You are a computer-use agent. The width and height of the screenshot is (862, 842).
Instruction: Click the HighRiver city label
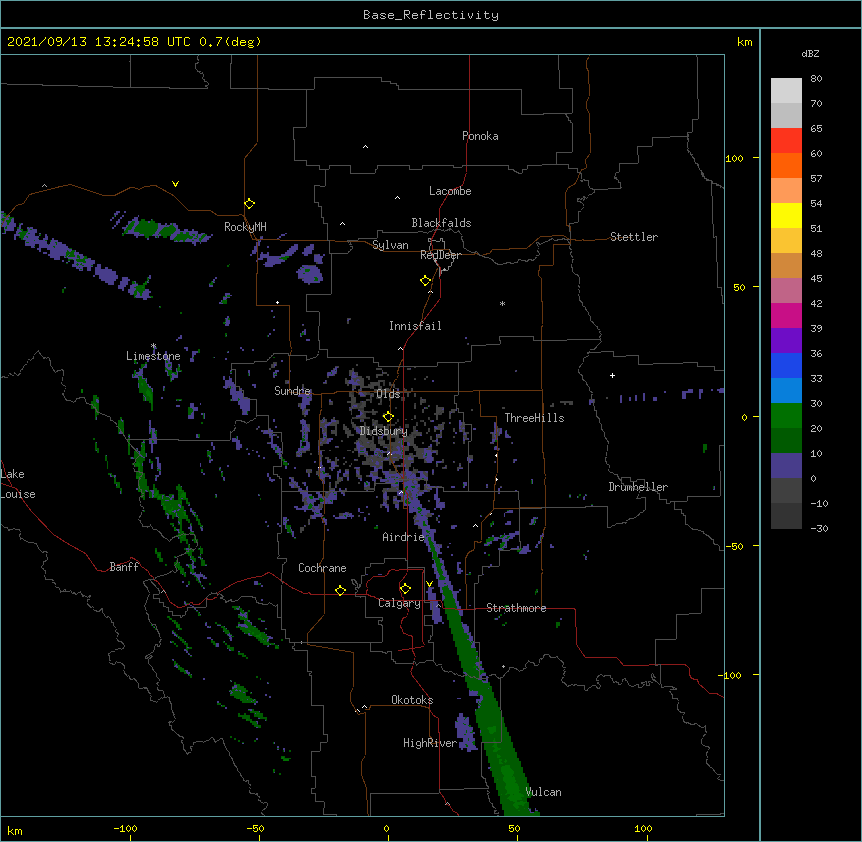pyautogui.click(x=430, y=743)
